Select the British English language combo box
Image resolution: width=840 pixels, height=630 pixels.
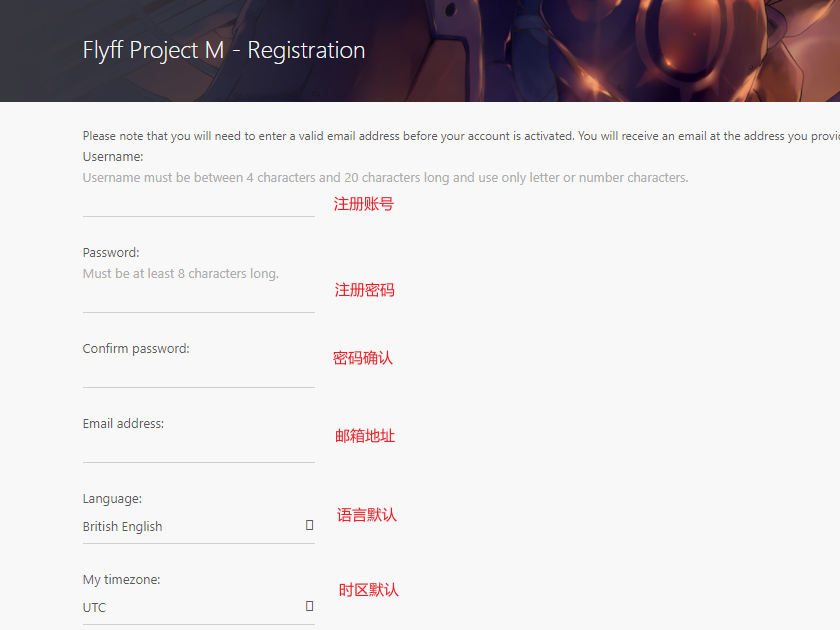tap(190, 527)
